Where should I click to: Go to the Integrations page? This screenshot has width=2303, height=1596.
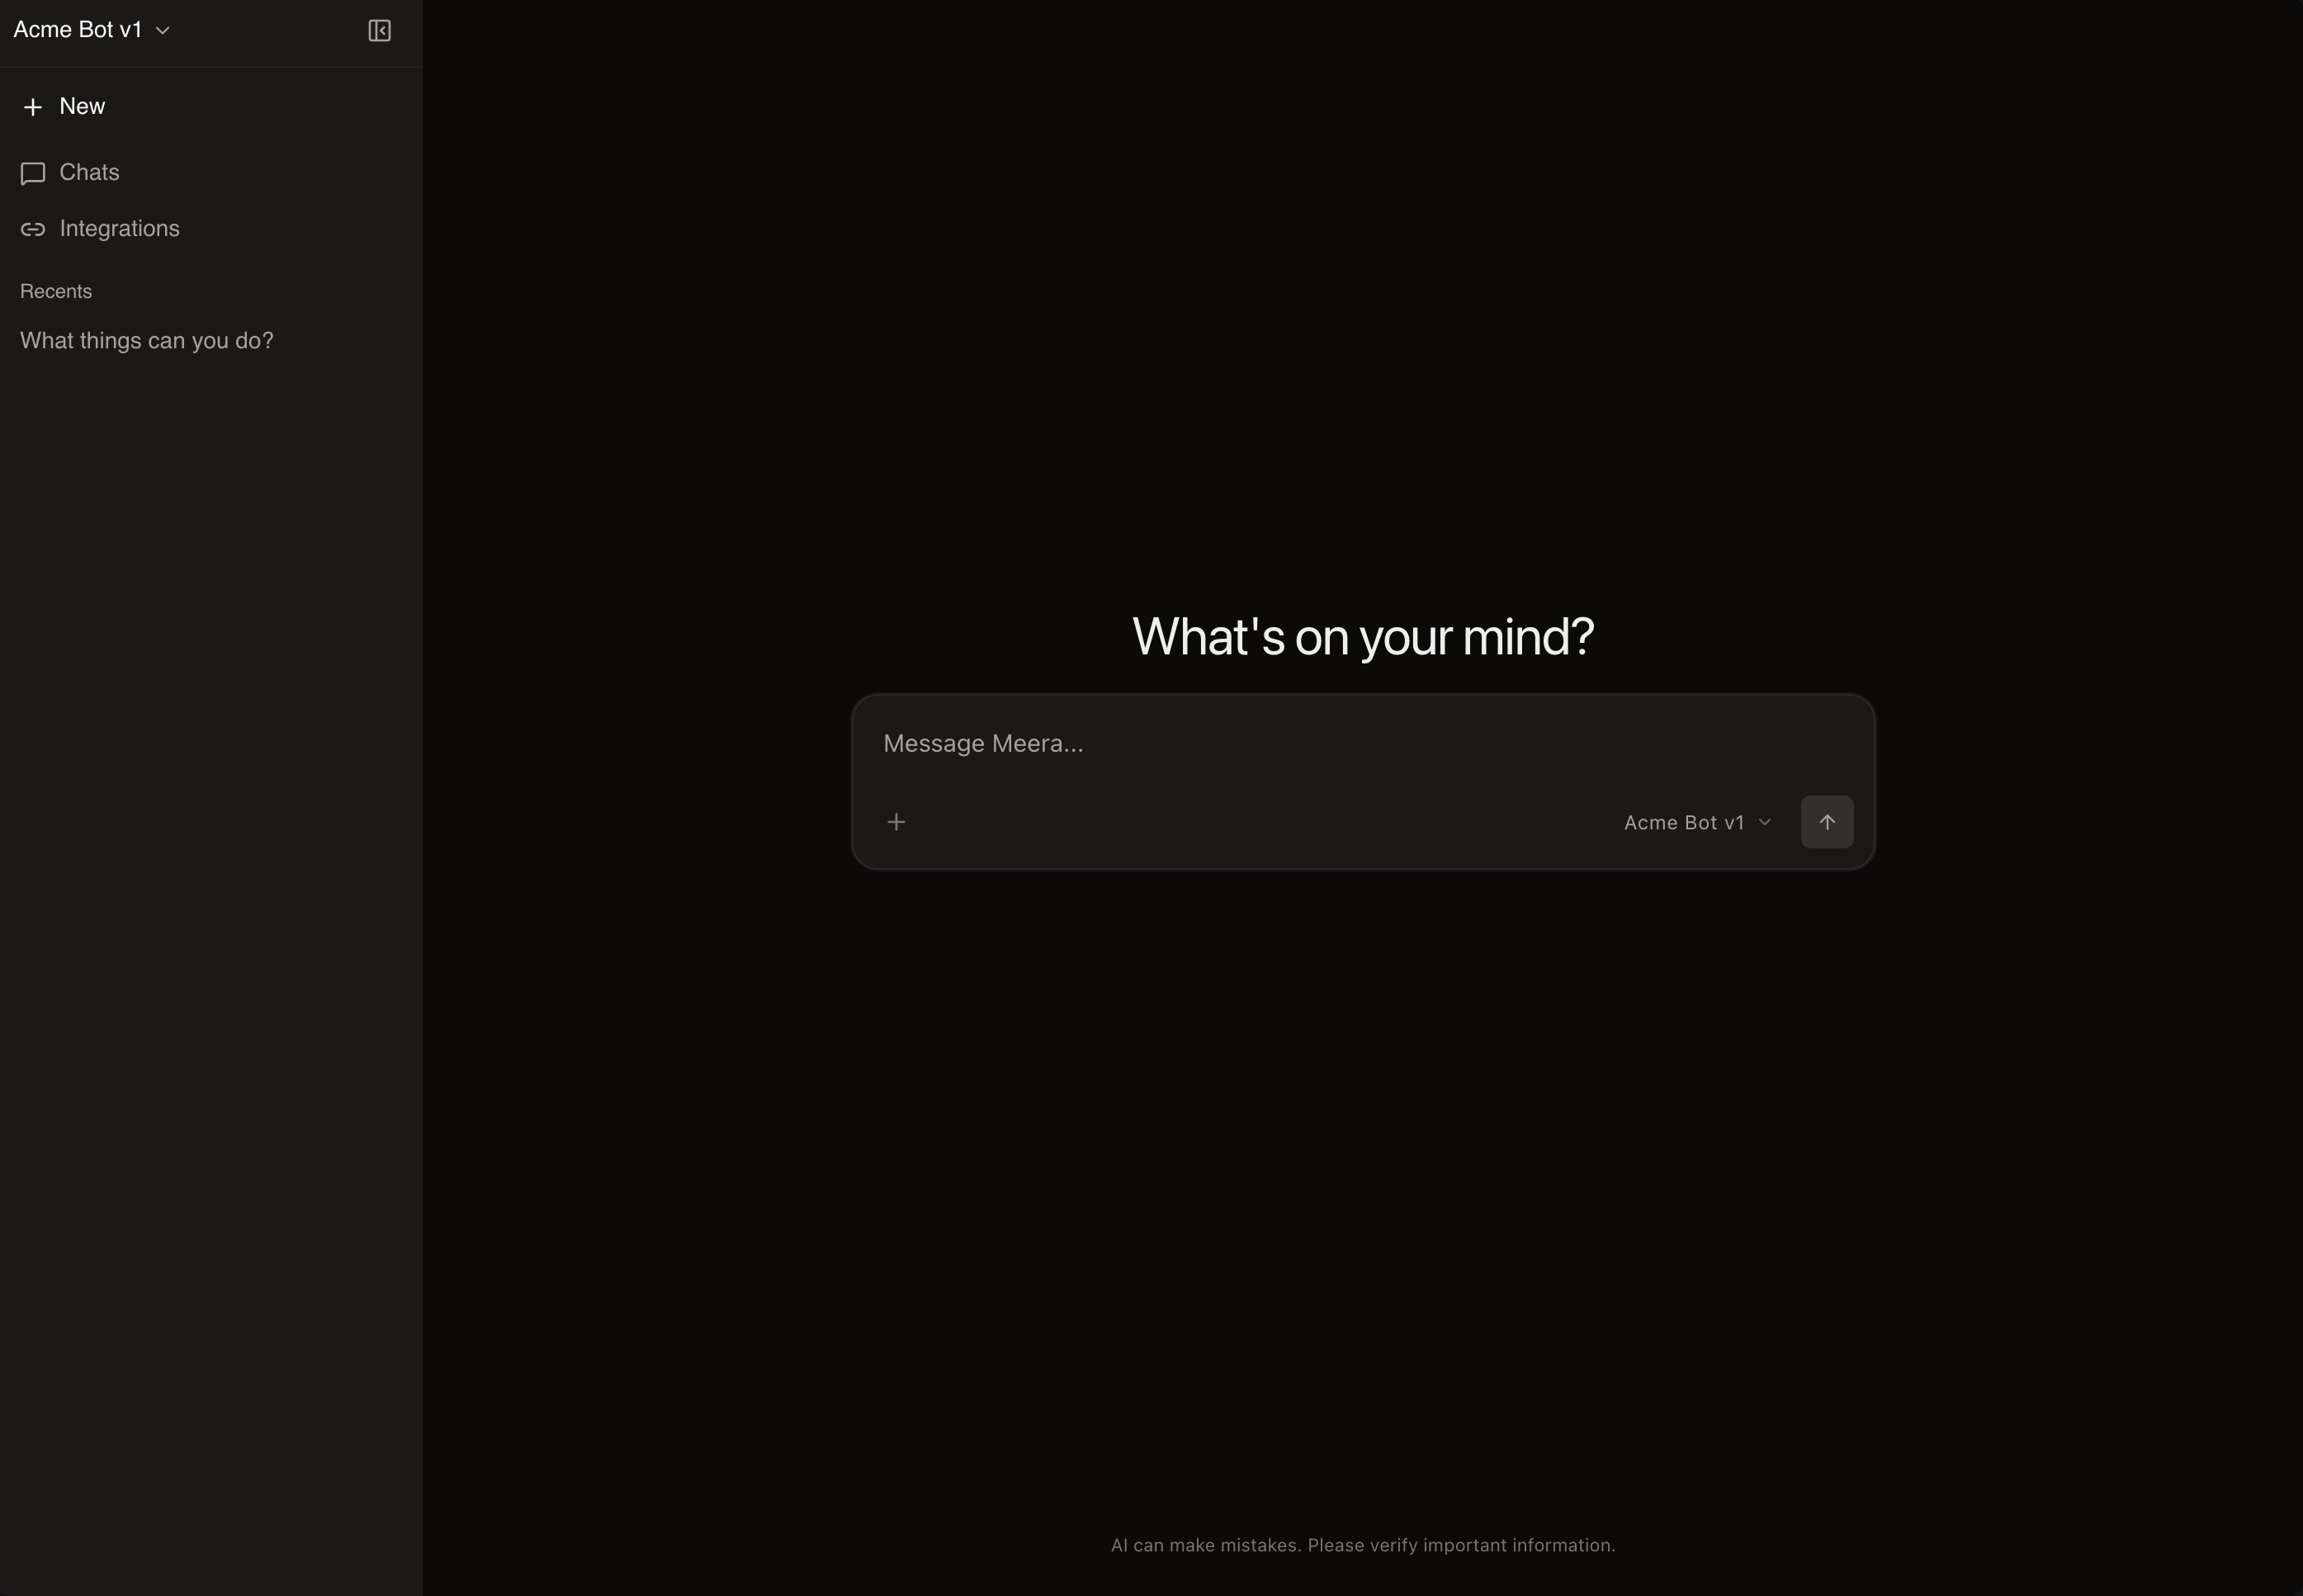(119, 228)
